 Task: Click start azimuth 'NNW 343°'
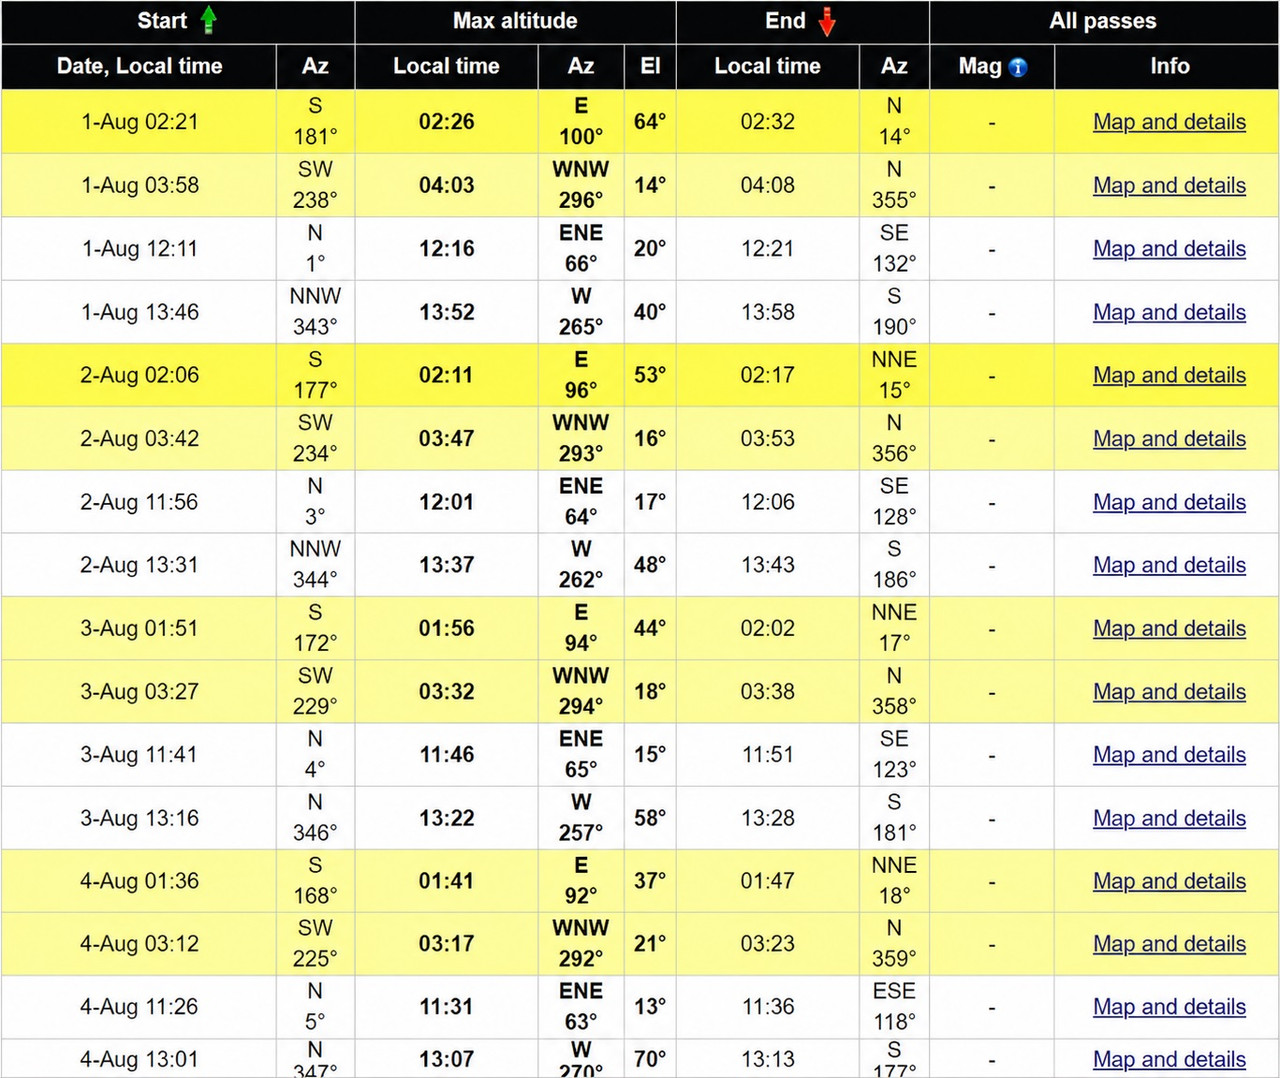coord(315,311)
